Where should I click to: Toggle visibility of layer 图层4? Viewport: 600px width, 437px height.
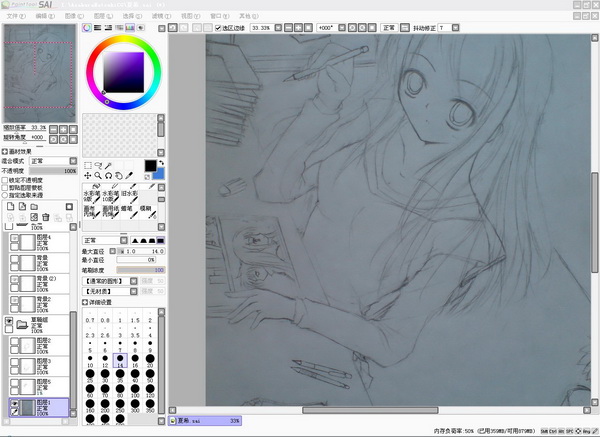click(14, 238)
